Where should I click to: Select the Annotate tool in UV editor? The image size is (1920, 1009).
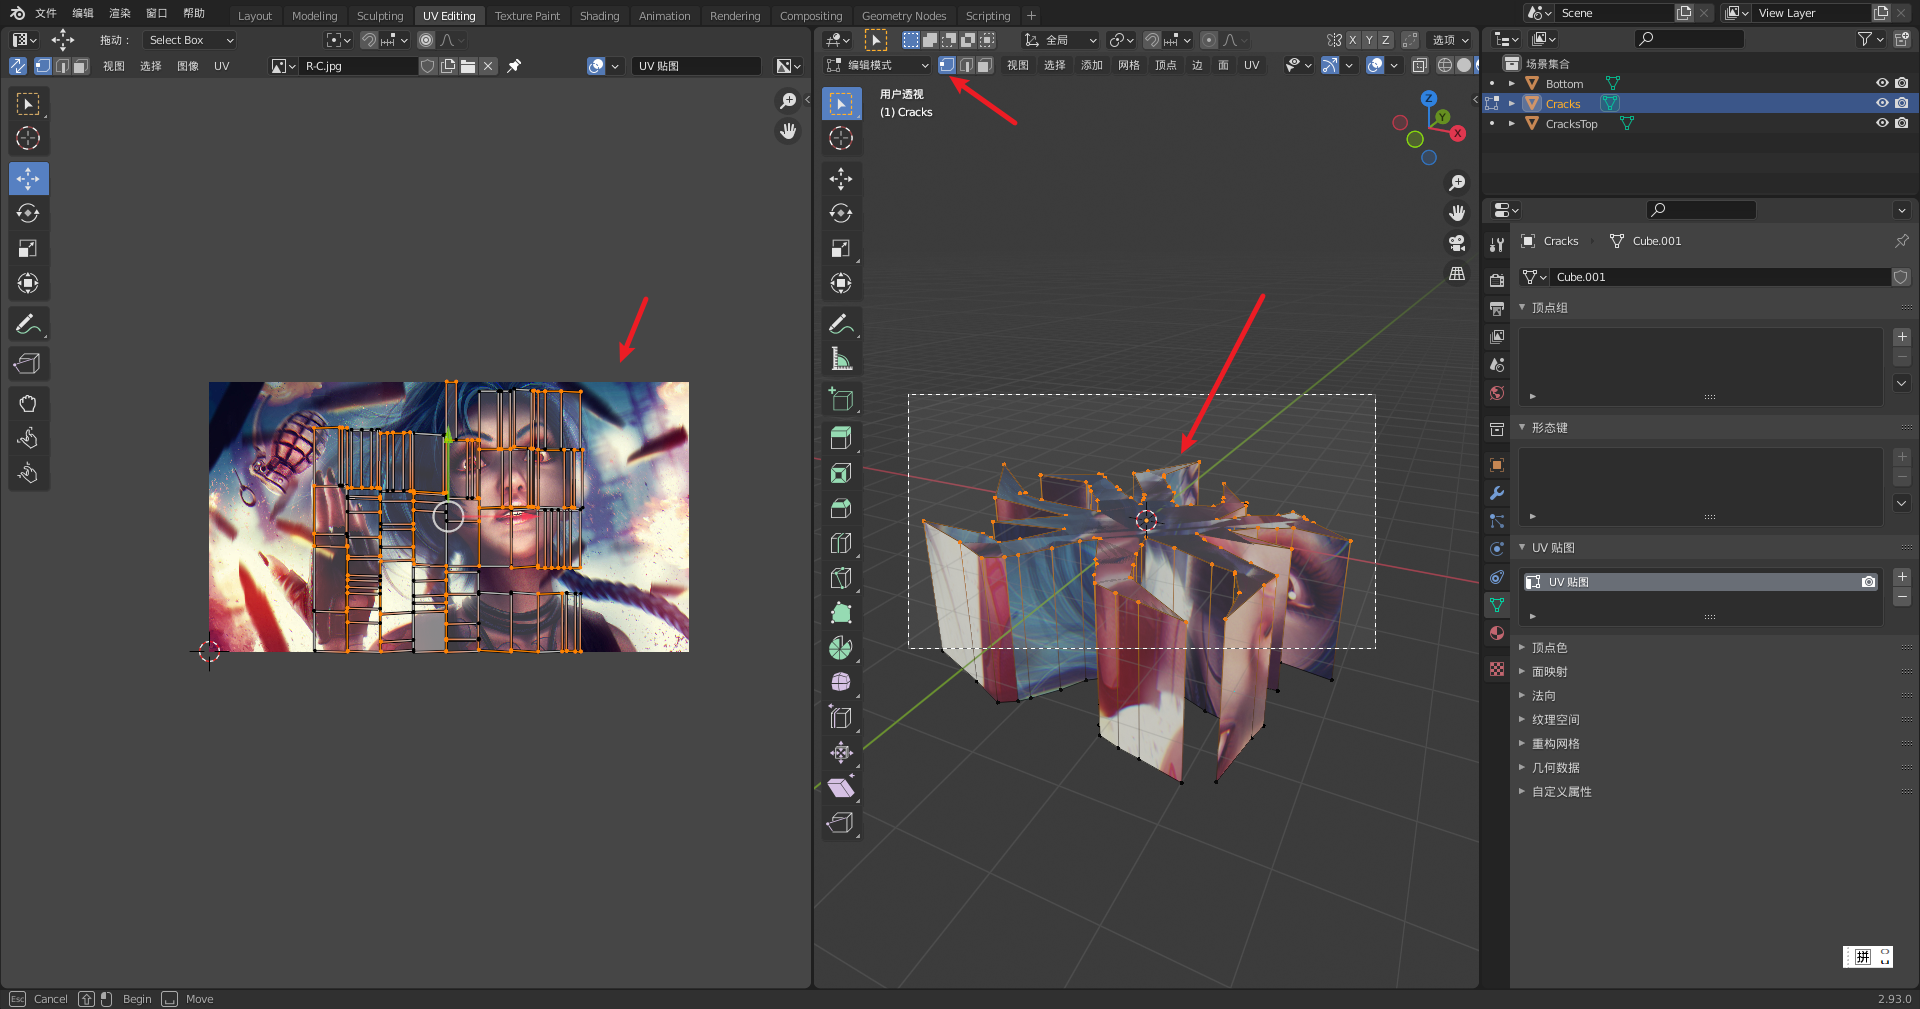pos(28,324)
